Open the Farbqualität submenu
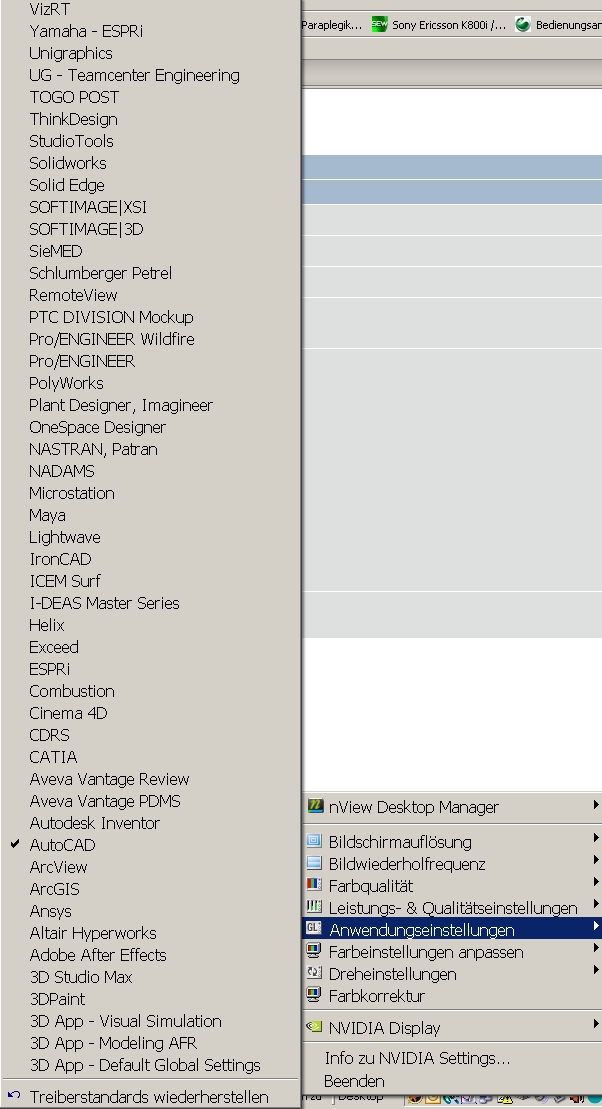The image size is (602, 1109). [453, 886]
